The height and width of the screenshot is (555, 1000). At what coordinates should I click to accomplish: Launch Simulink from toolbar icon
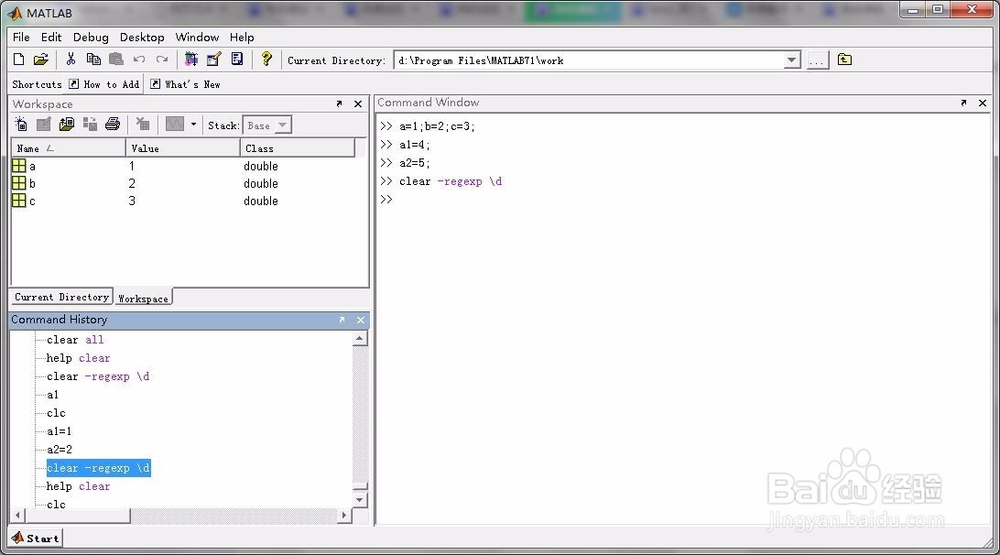[191, 59]
